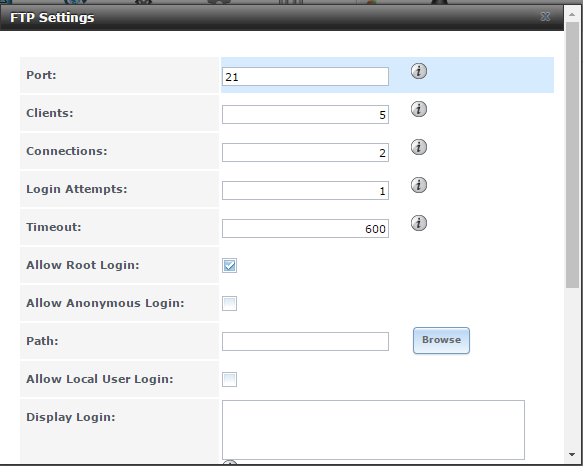This screenshot has height=466, width=583.
Task: Click the info icon next to Clients
Action: 419,109
